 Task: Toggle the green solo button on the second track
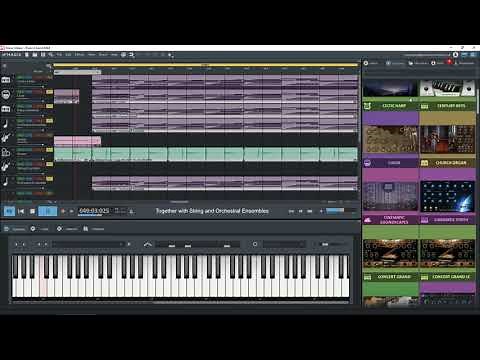click(21, 92)
